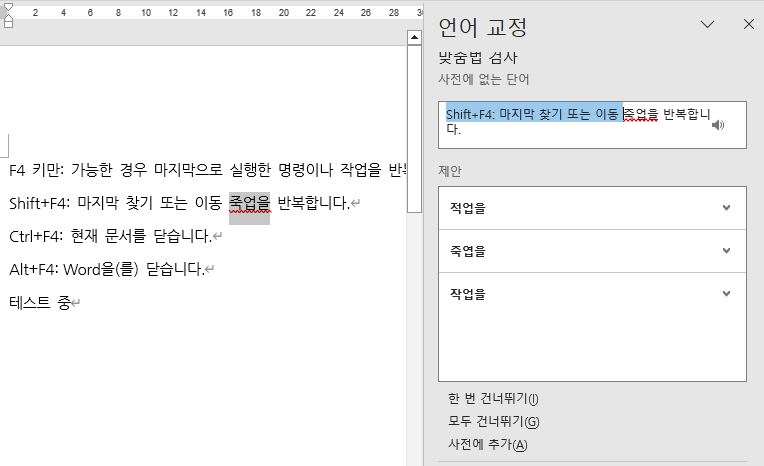Click the 제안 label
This screenshot has height=466, width=764.
coord(450,171)
